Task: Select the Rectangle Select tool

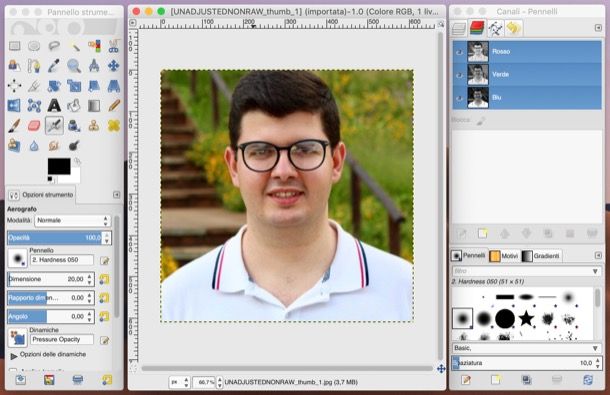Action: coord(14,46)
